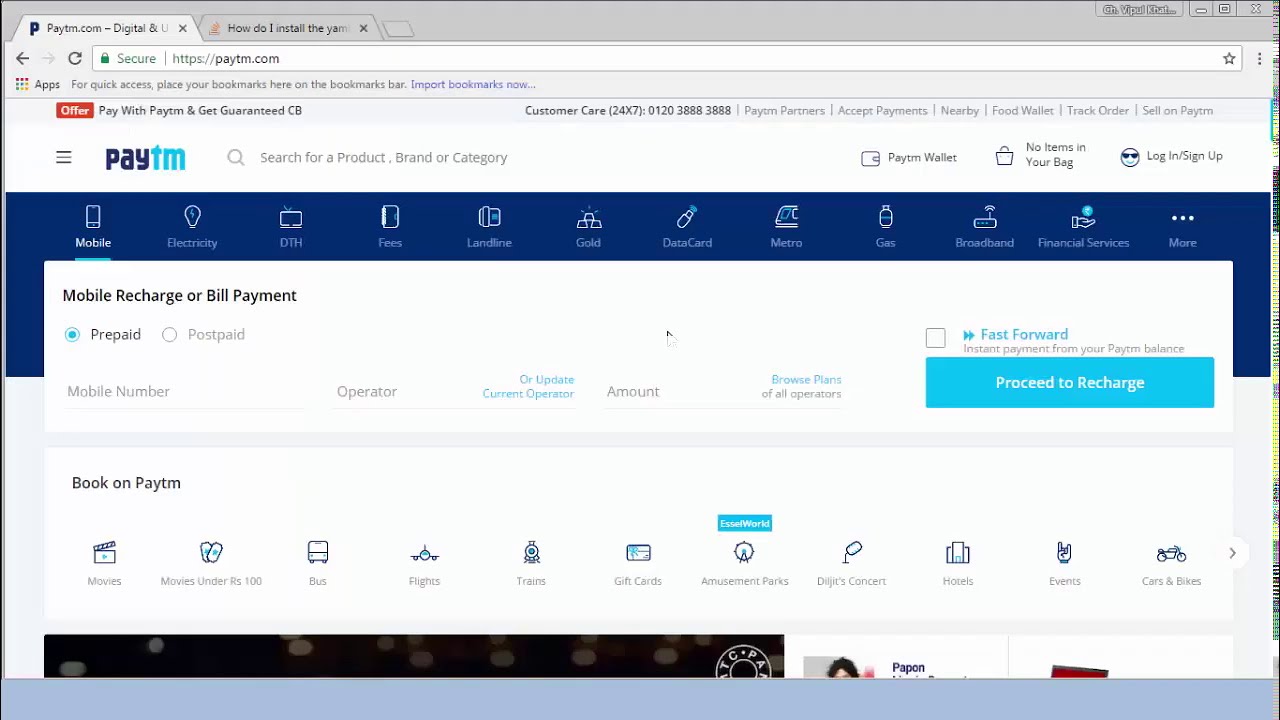The image size is (1280, 720).
Task: Select the DataCard category
Action: 687,227
